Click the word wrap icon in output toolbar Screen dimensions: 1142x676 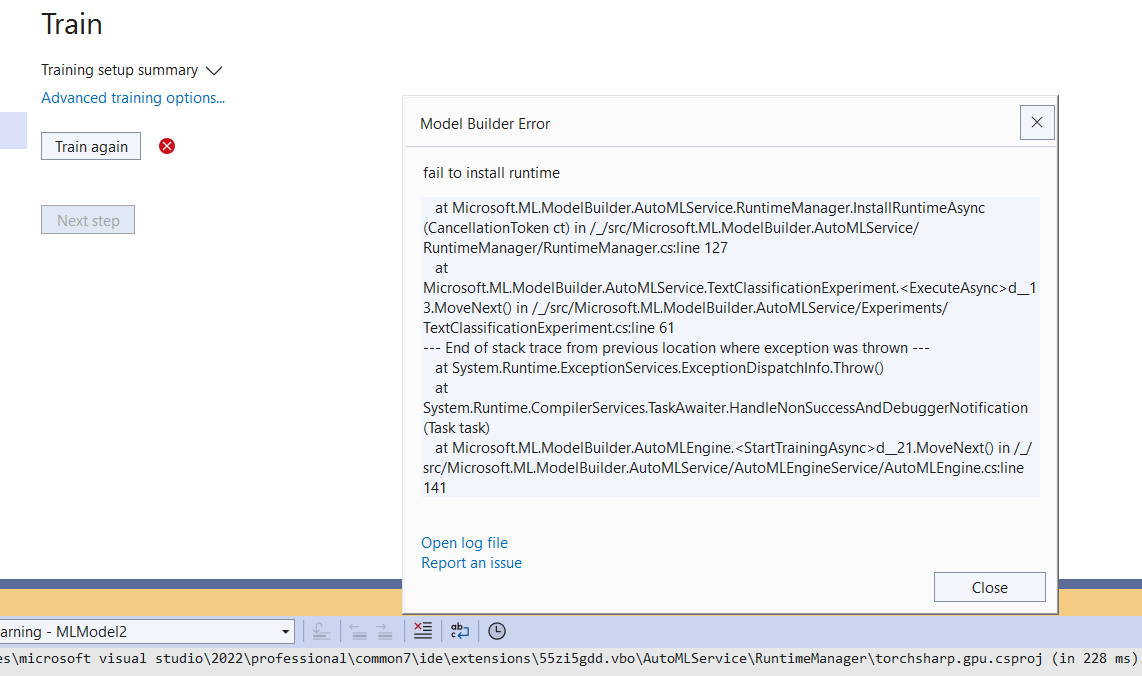tap(459, 631)
